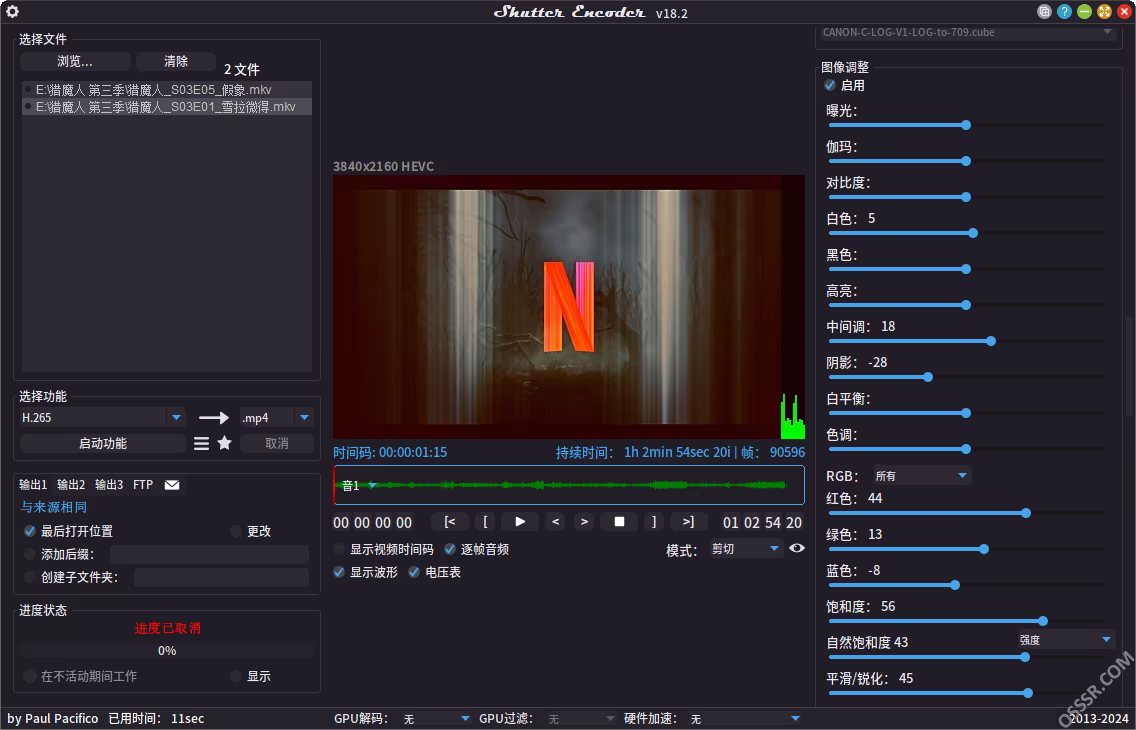Enable 在不活动期间工作 checkbox

pos(30,676)
